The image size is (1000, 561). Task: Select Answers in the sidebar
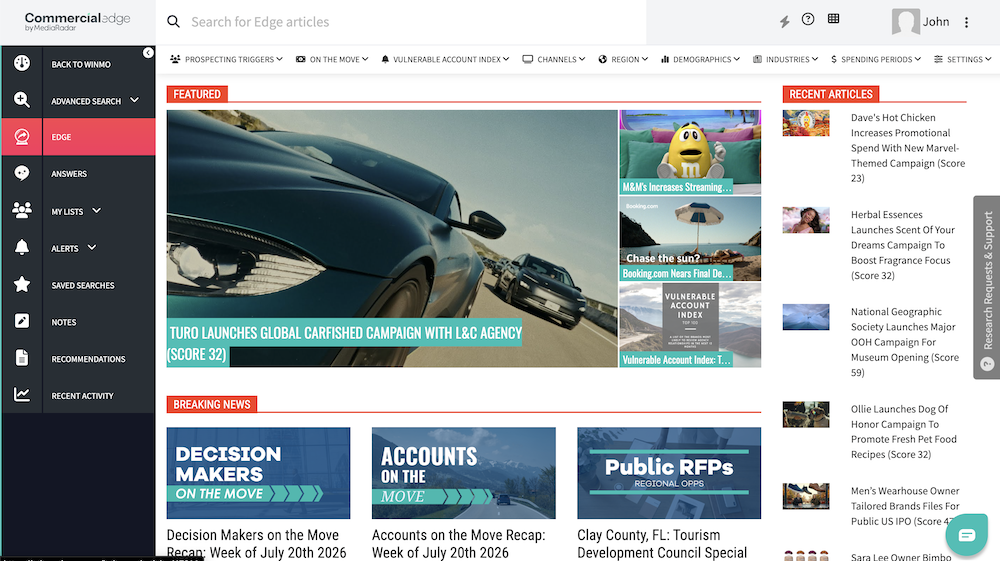point(69,173)
